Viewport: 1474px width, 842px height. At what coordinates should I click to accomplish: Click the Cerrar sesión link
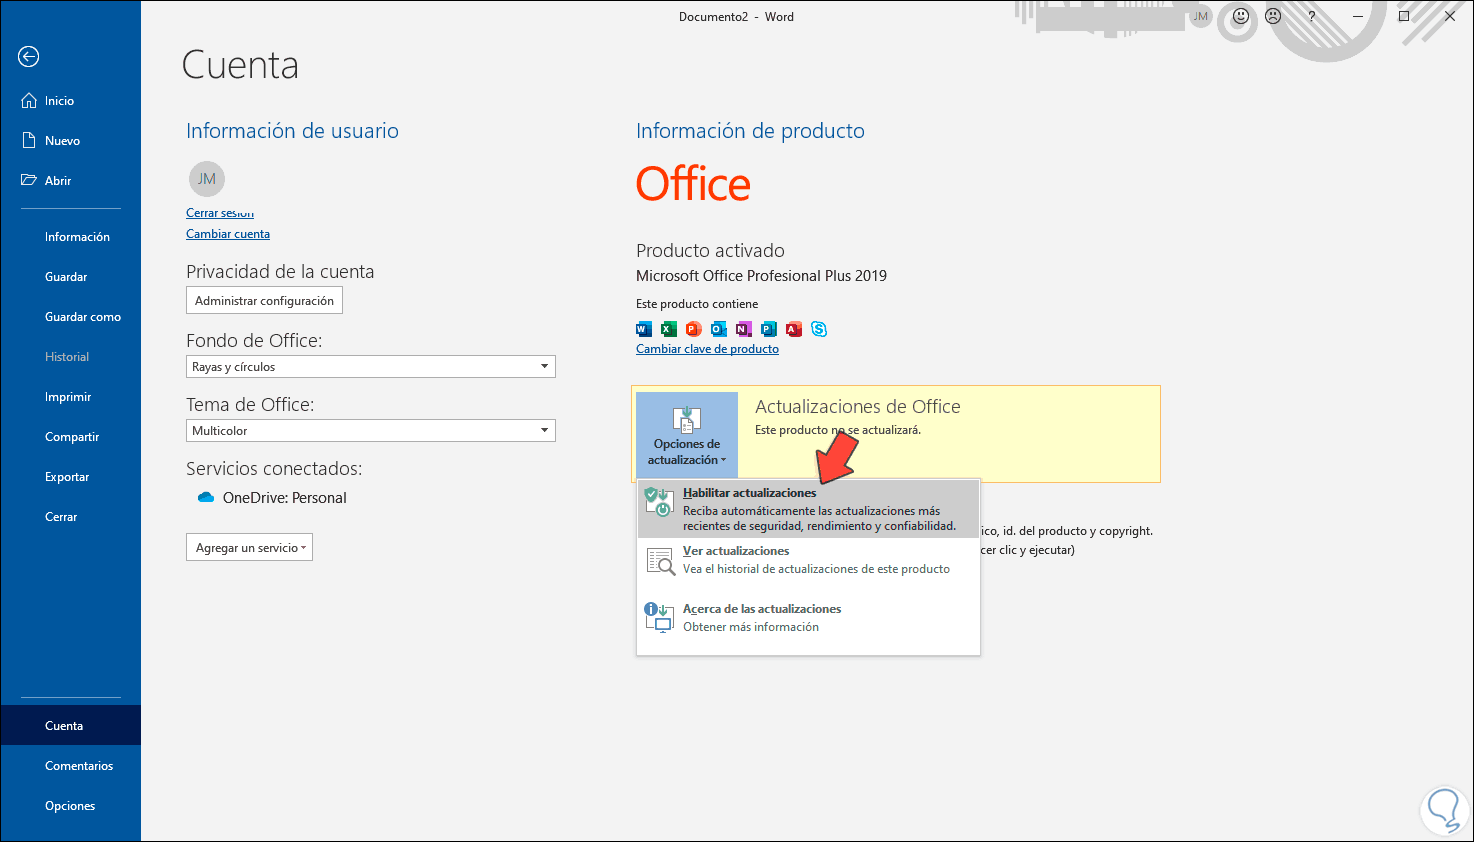(220, 213)
